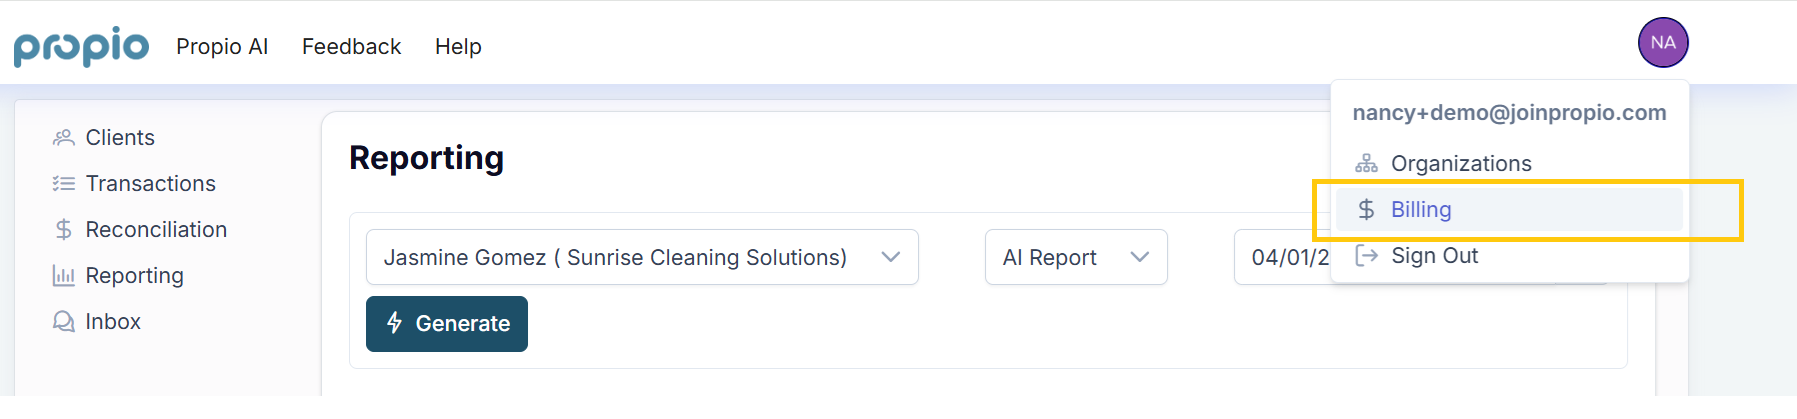Click the Reporting bar chart icon

pyautogui.click(x=64, y=276)
